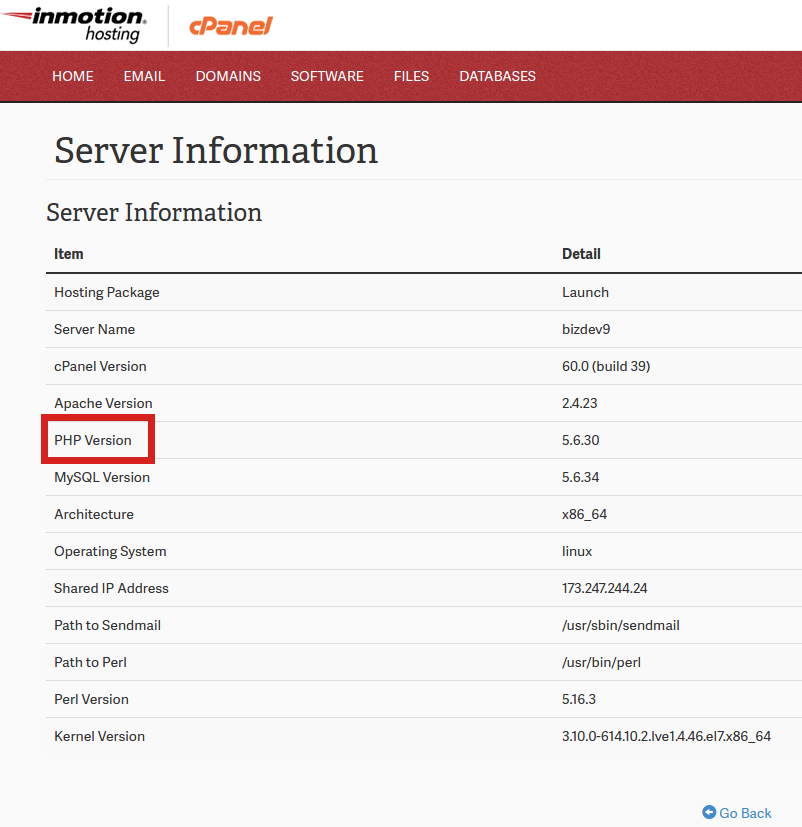Click the MySQL version value 5.6.34
Image resolution: width=802 pixels, height=827 pixels.
581,477
